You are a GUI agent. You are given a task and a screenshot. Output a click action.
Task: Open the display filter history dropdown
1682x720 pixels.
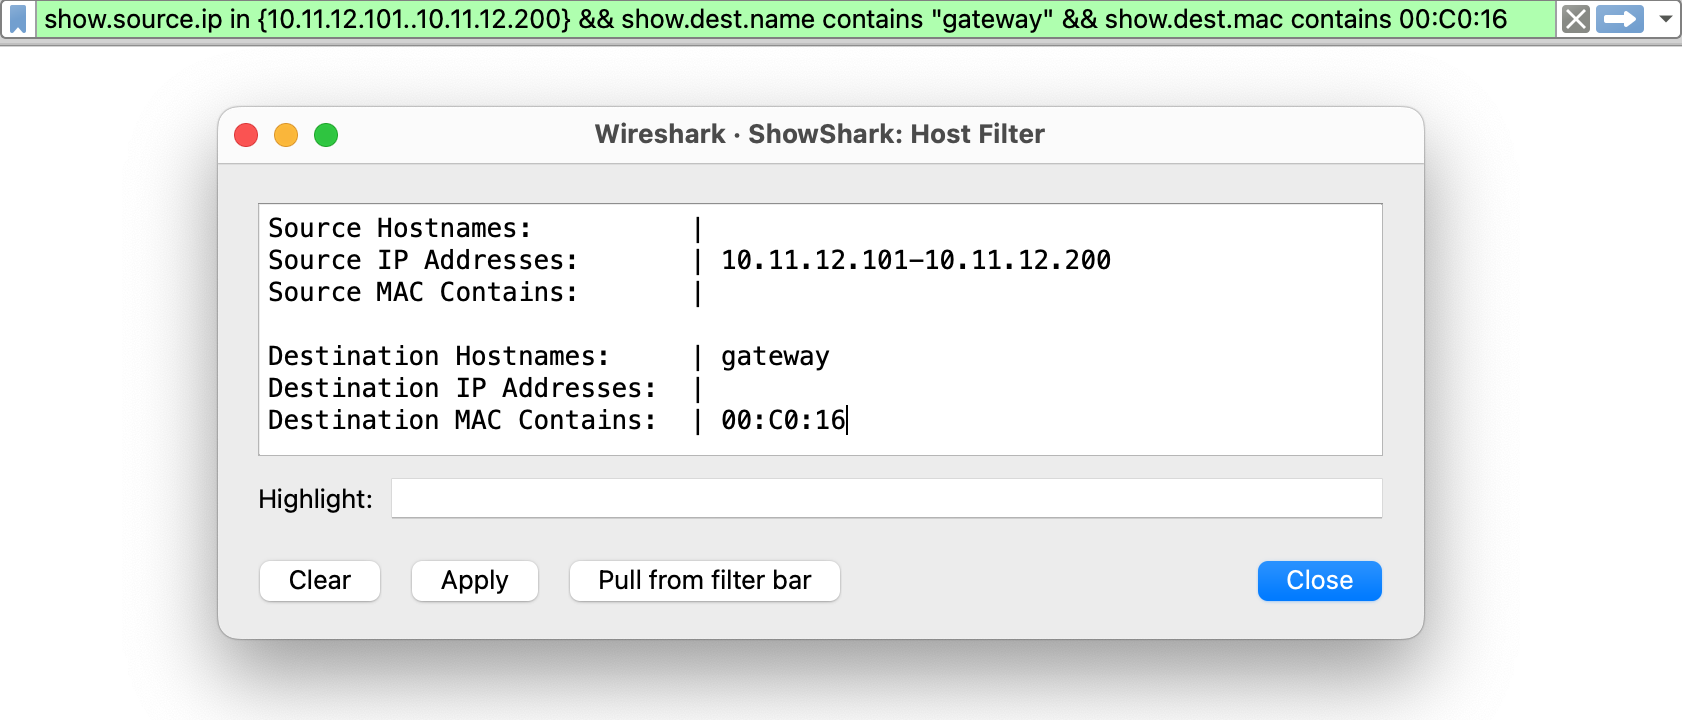1666,19
